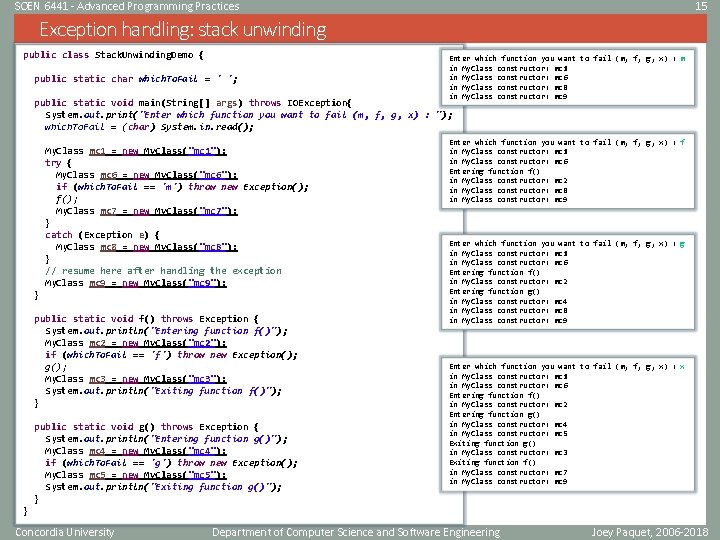
Task: Click the footer text 'Joey Paquet, 2006-2018'
Action: (649, 532)
